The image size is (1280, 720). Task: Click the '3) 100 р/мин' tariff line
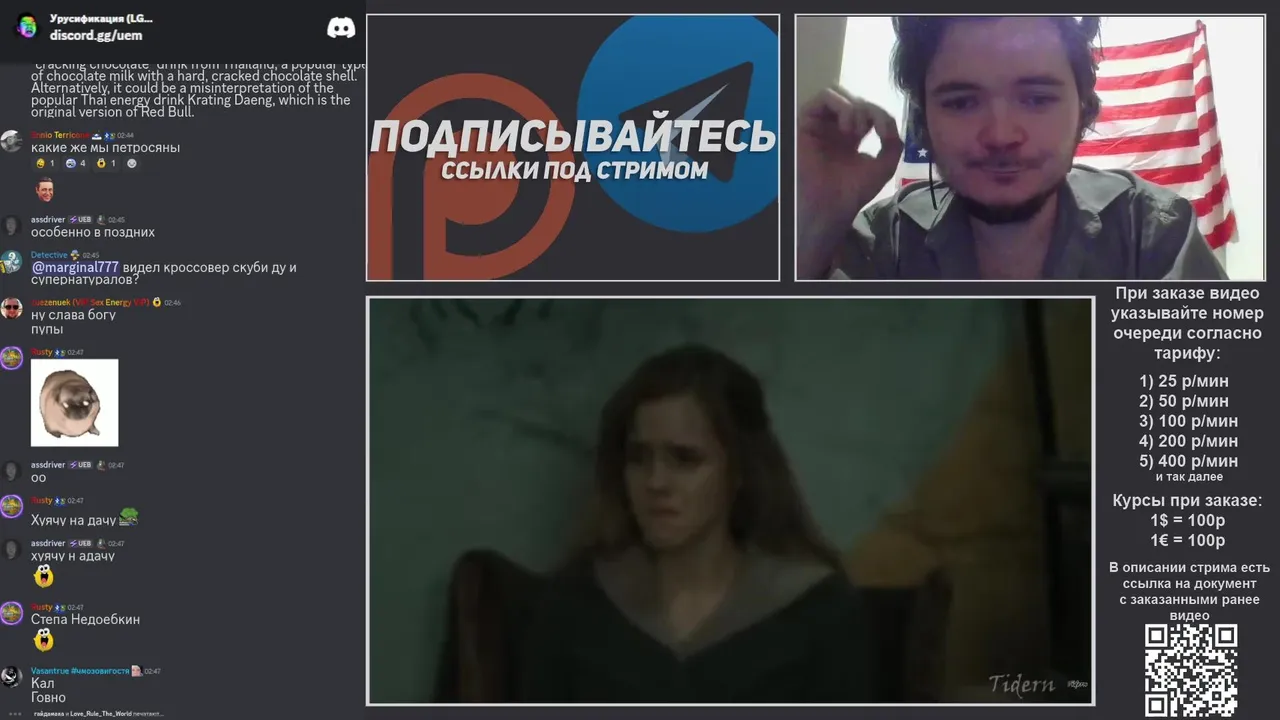coord(1188,421)
